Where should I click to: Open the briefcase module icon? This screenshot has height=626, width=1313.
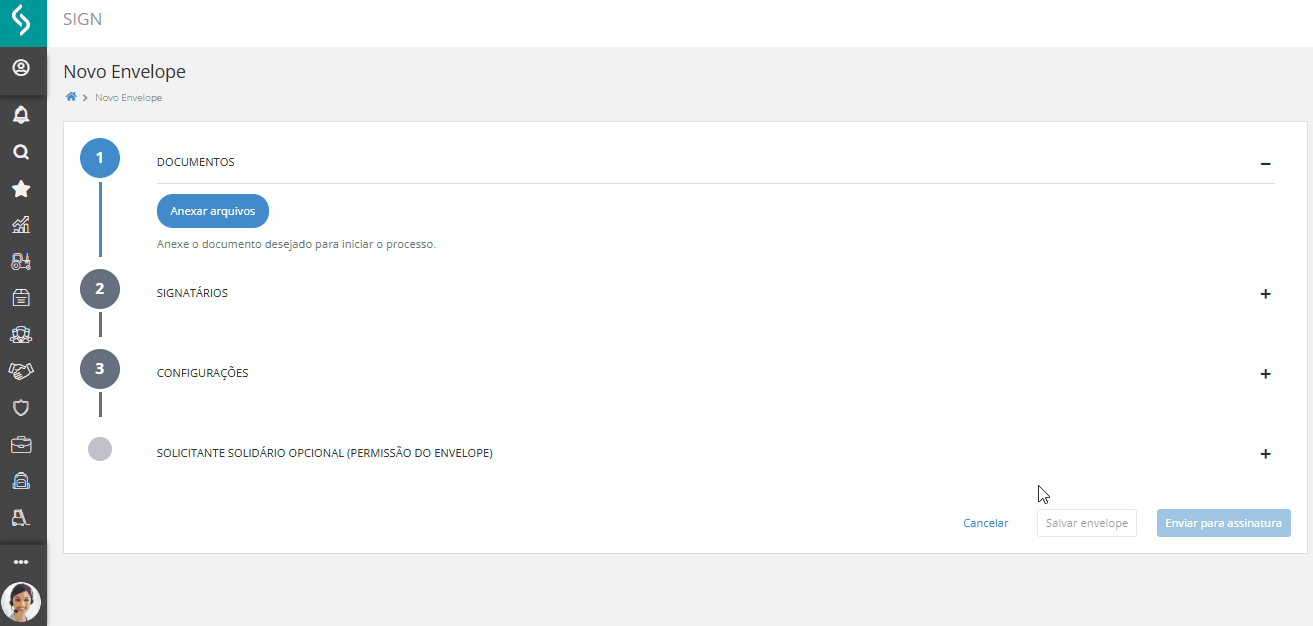(21, 445)
